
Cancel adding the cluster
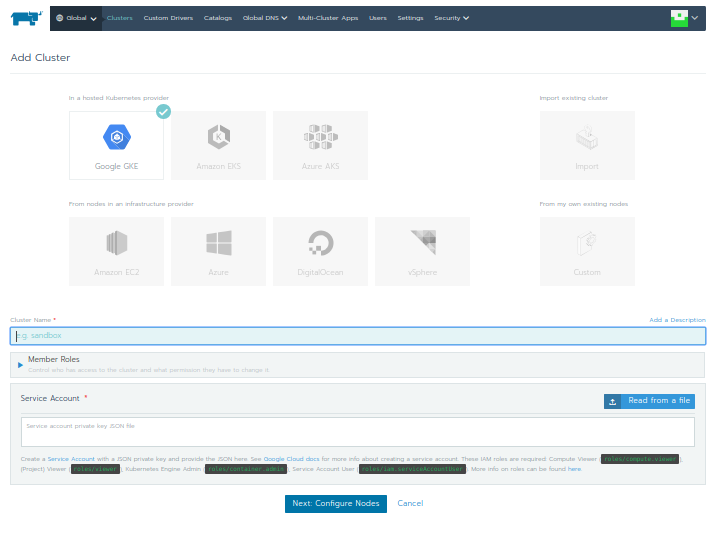point(410,504)
